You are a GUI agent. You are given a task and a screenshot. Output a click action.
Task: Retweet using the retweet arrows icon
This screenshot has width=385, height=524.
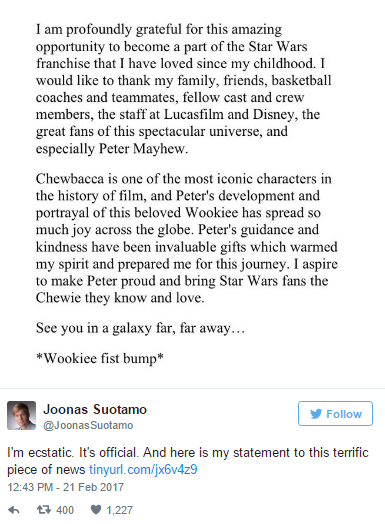pos(44,510)
